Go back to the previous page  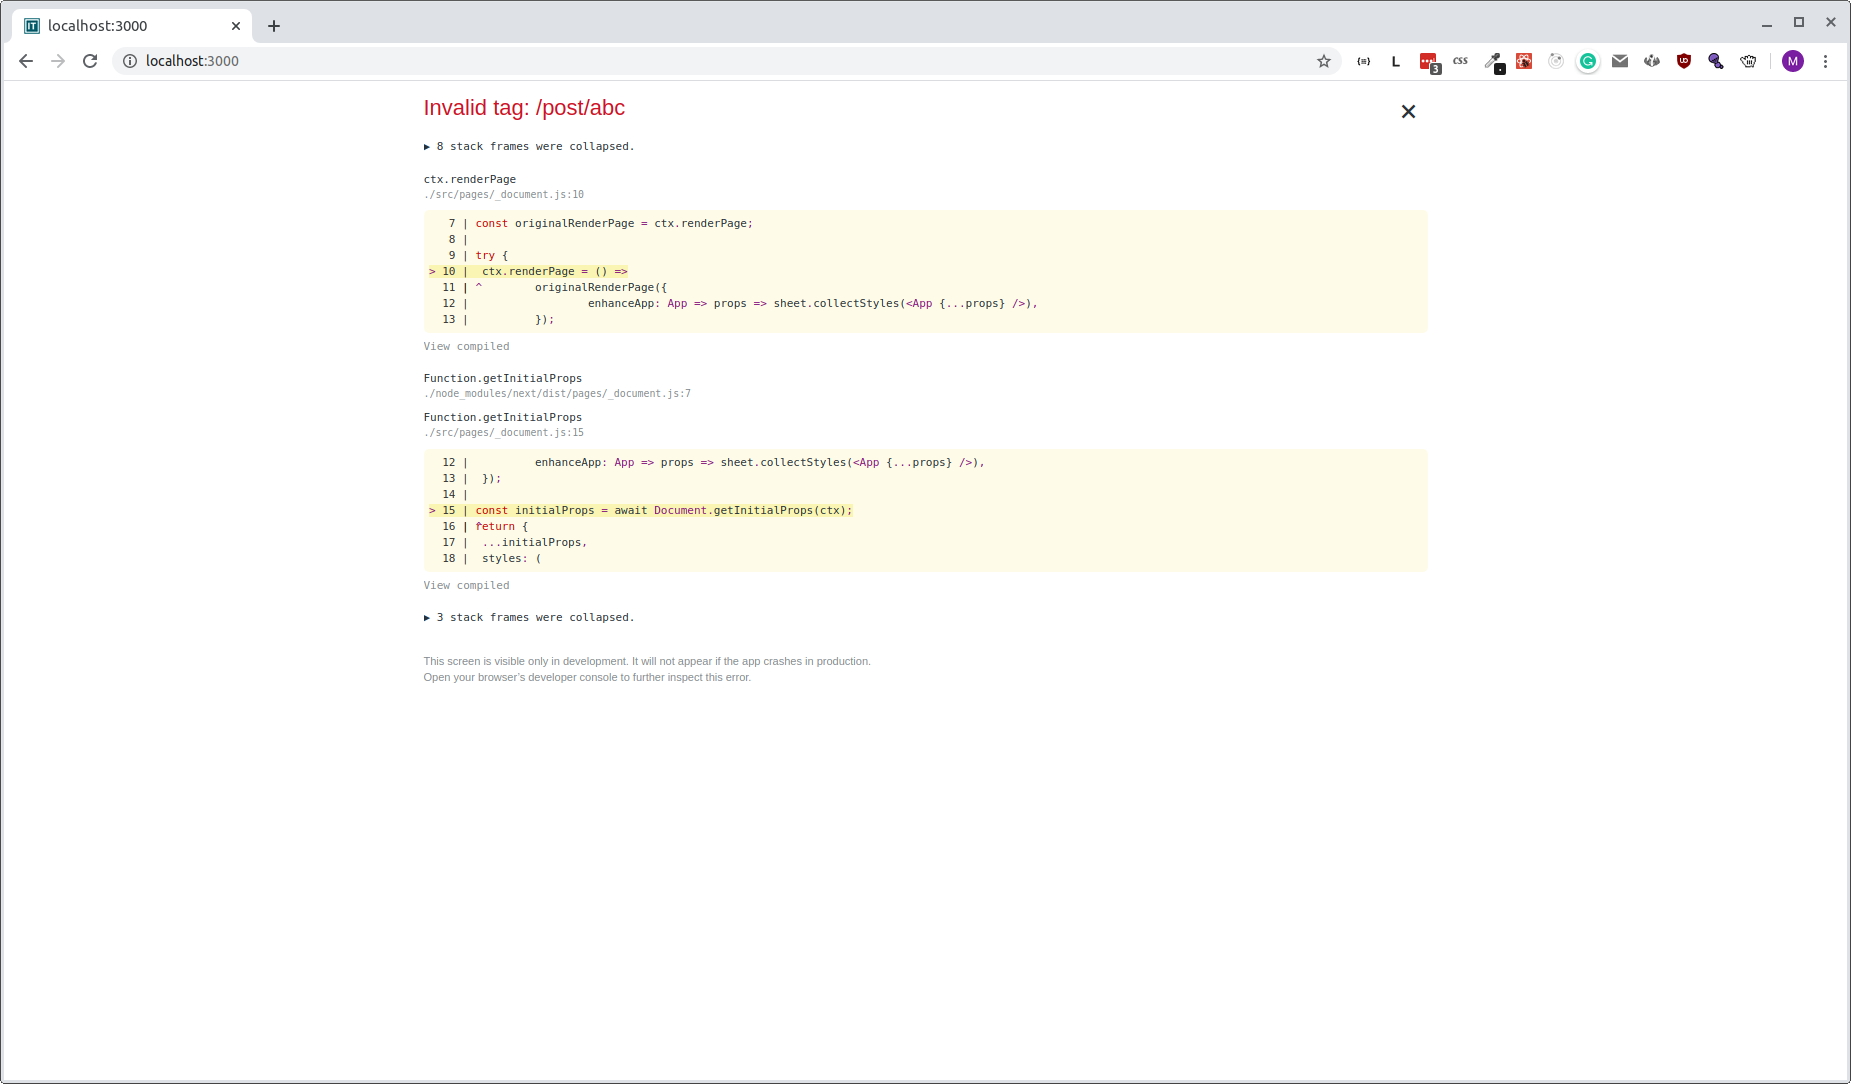26,61
